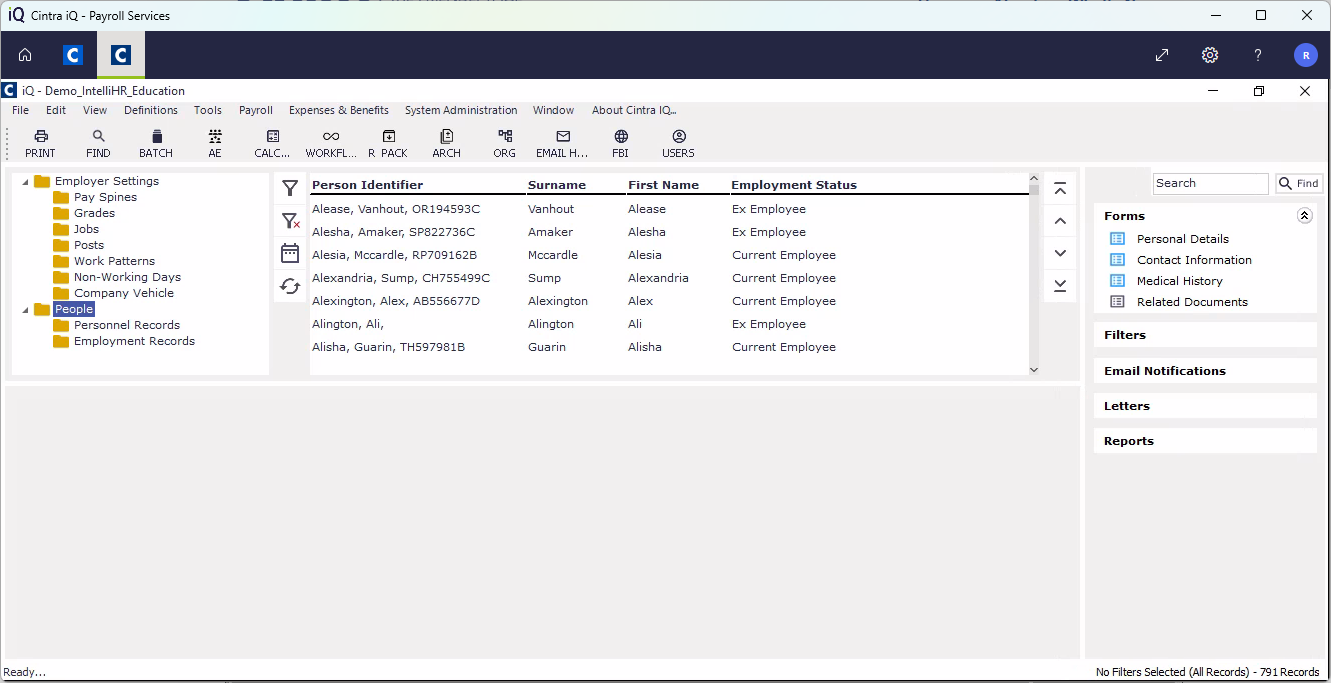Refresh the records list
Image resolution: width=1331 pixels, height=683 pixels.
[290, 286]
